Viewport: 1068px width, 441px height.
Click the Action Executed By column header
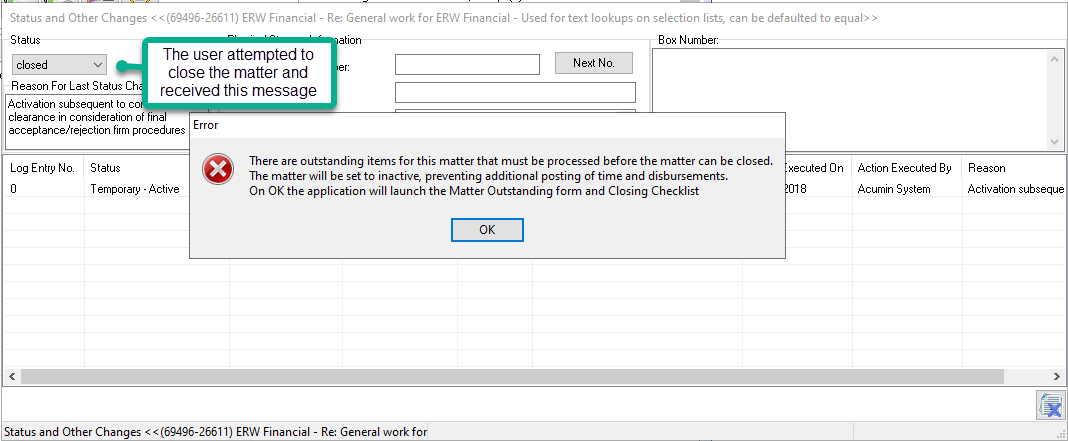click(x=906, y=168)
